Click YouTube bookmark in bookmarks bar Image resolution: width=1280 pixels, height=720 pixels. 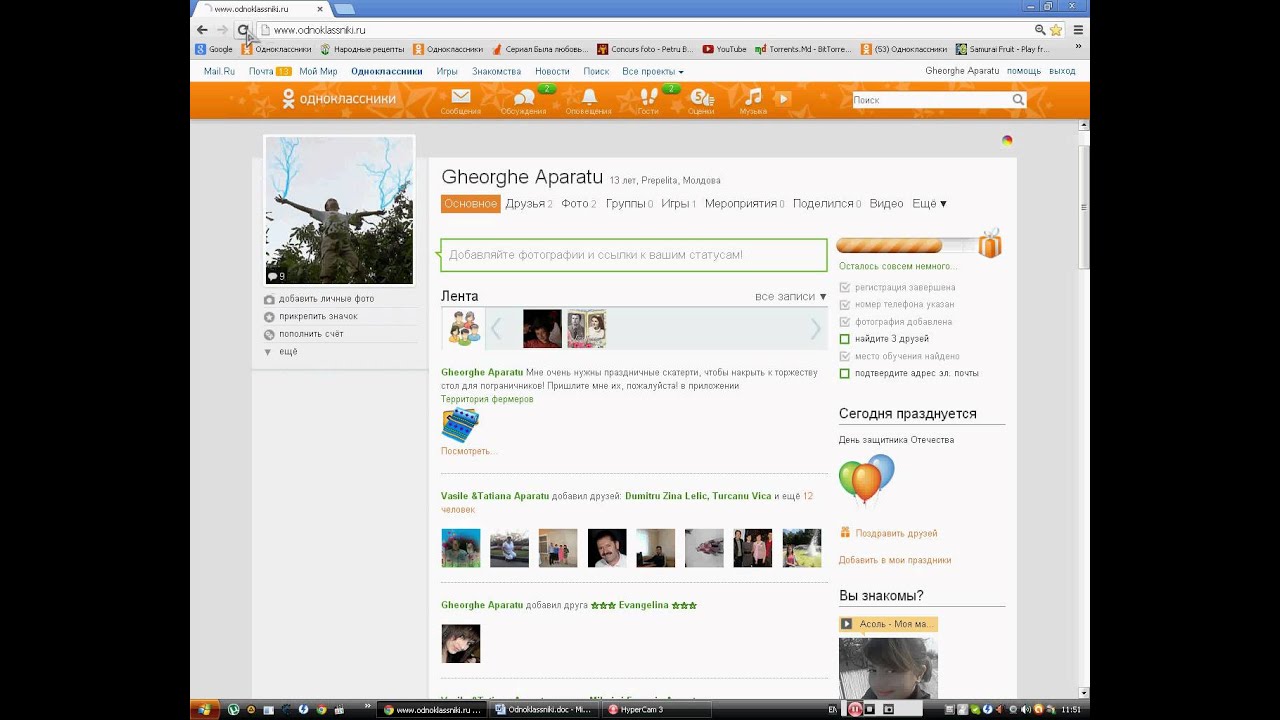point(724,49)
